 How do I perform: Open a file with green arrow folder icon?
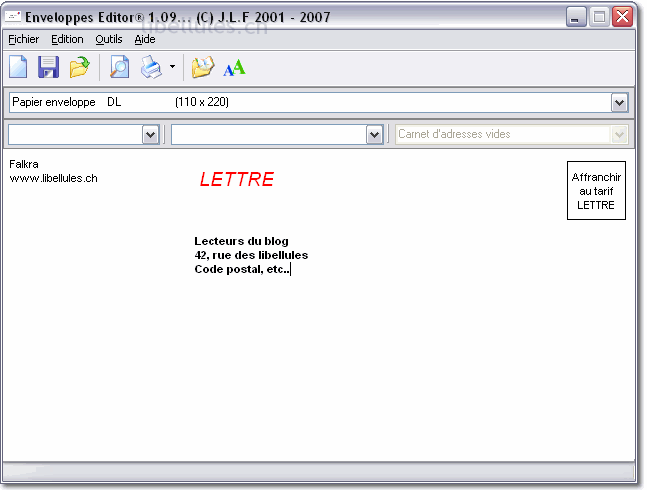click(80, 67)
